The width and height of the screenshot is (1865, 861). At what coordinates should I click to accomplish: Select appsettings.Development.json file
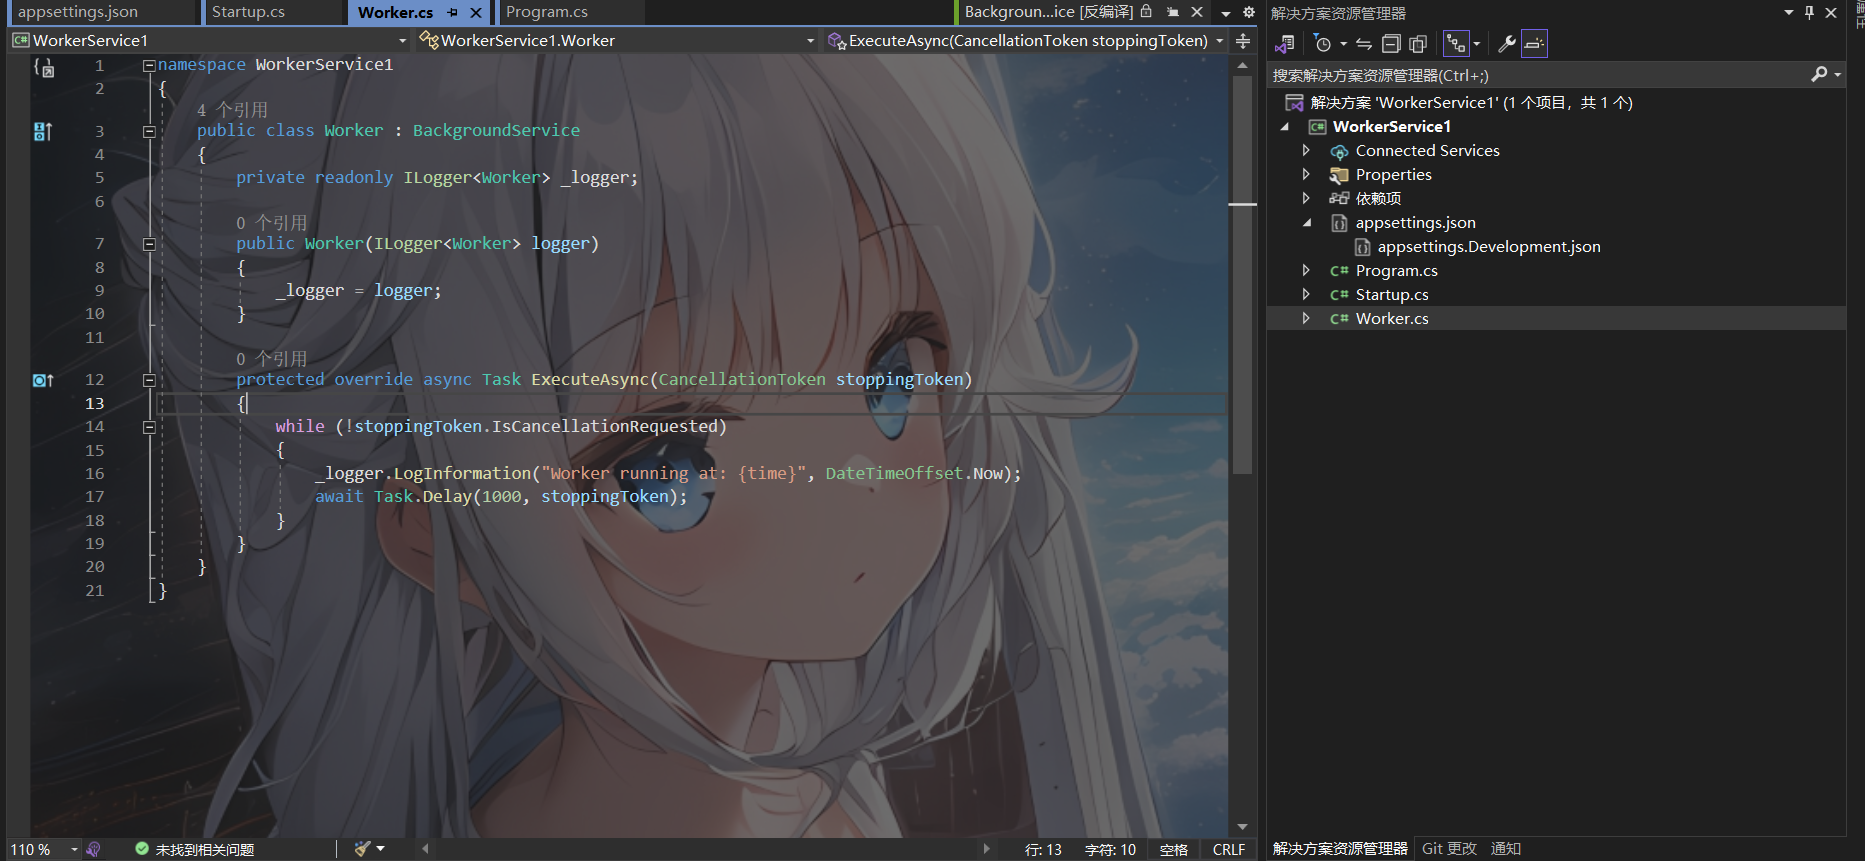1489,247
